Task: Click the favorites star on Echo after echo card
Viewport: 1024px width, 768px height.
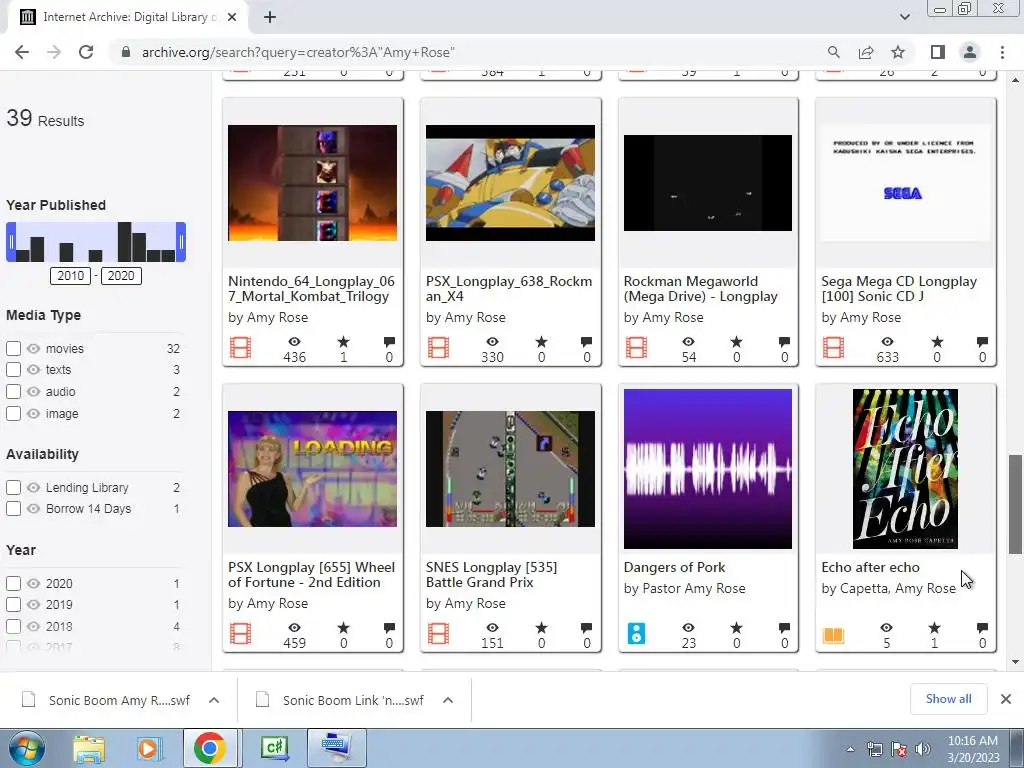Action: coord(935,628)
